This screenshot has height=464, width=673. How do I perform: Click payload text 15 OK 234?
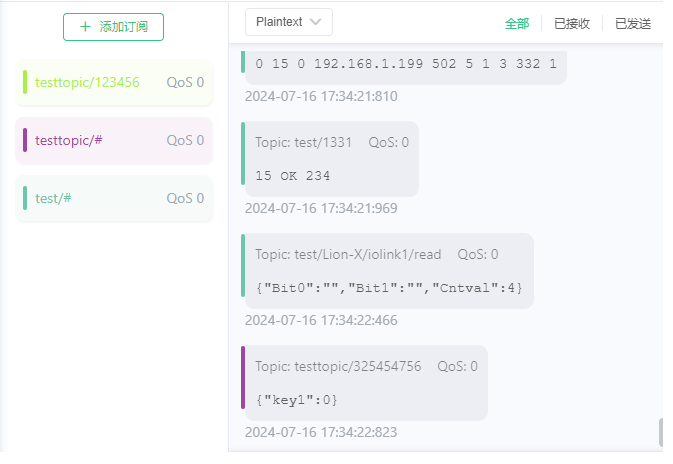[x=293, y=176]
